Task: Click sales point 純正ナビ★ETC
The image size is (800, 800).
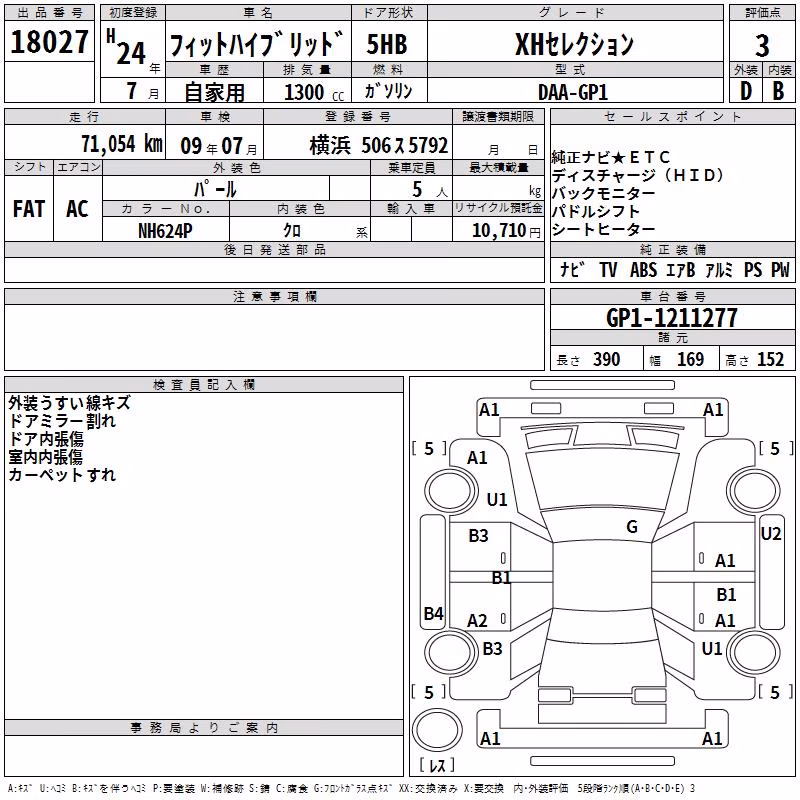Action: coord(611,157)
